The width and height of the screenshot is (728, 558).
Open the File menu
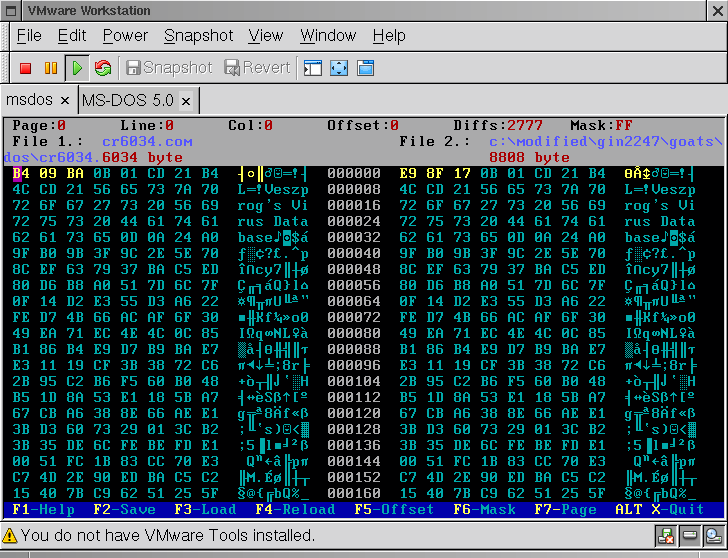[29, 36]
